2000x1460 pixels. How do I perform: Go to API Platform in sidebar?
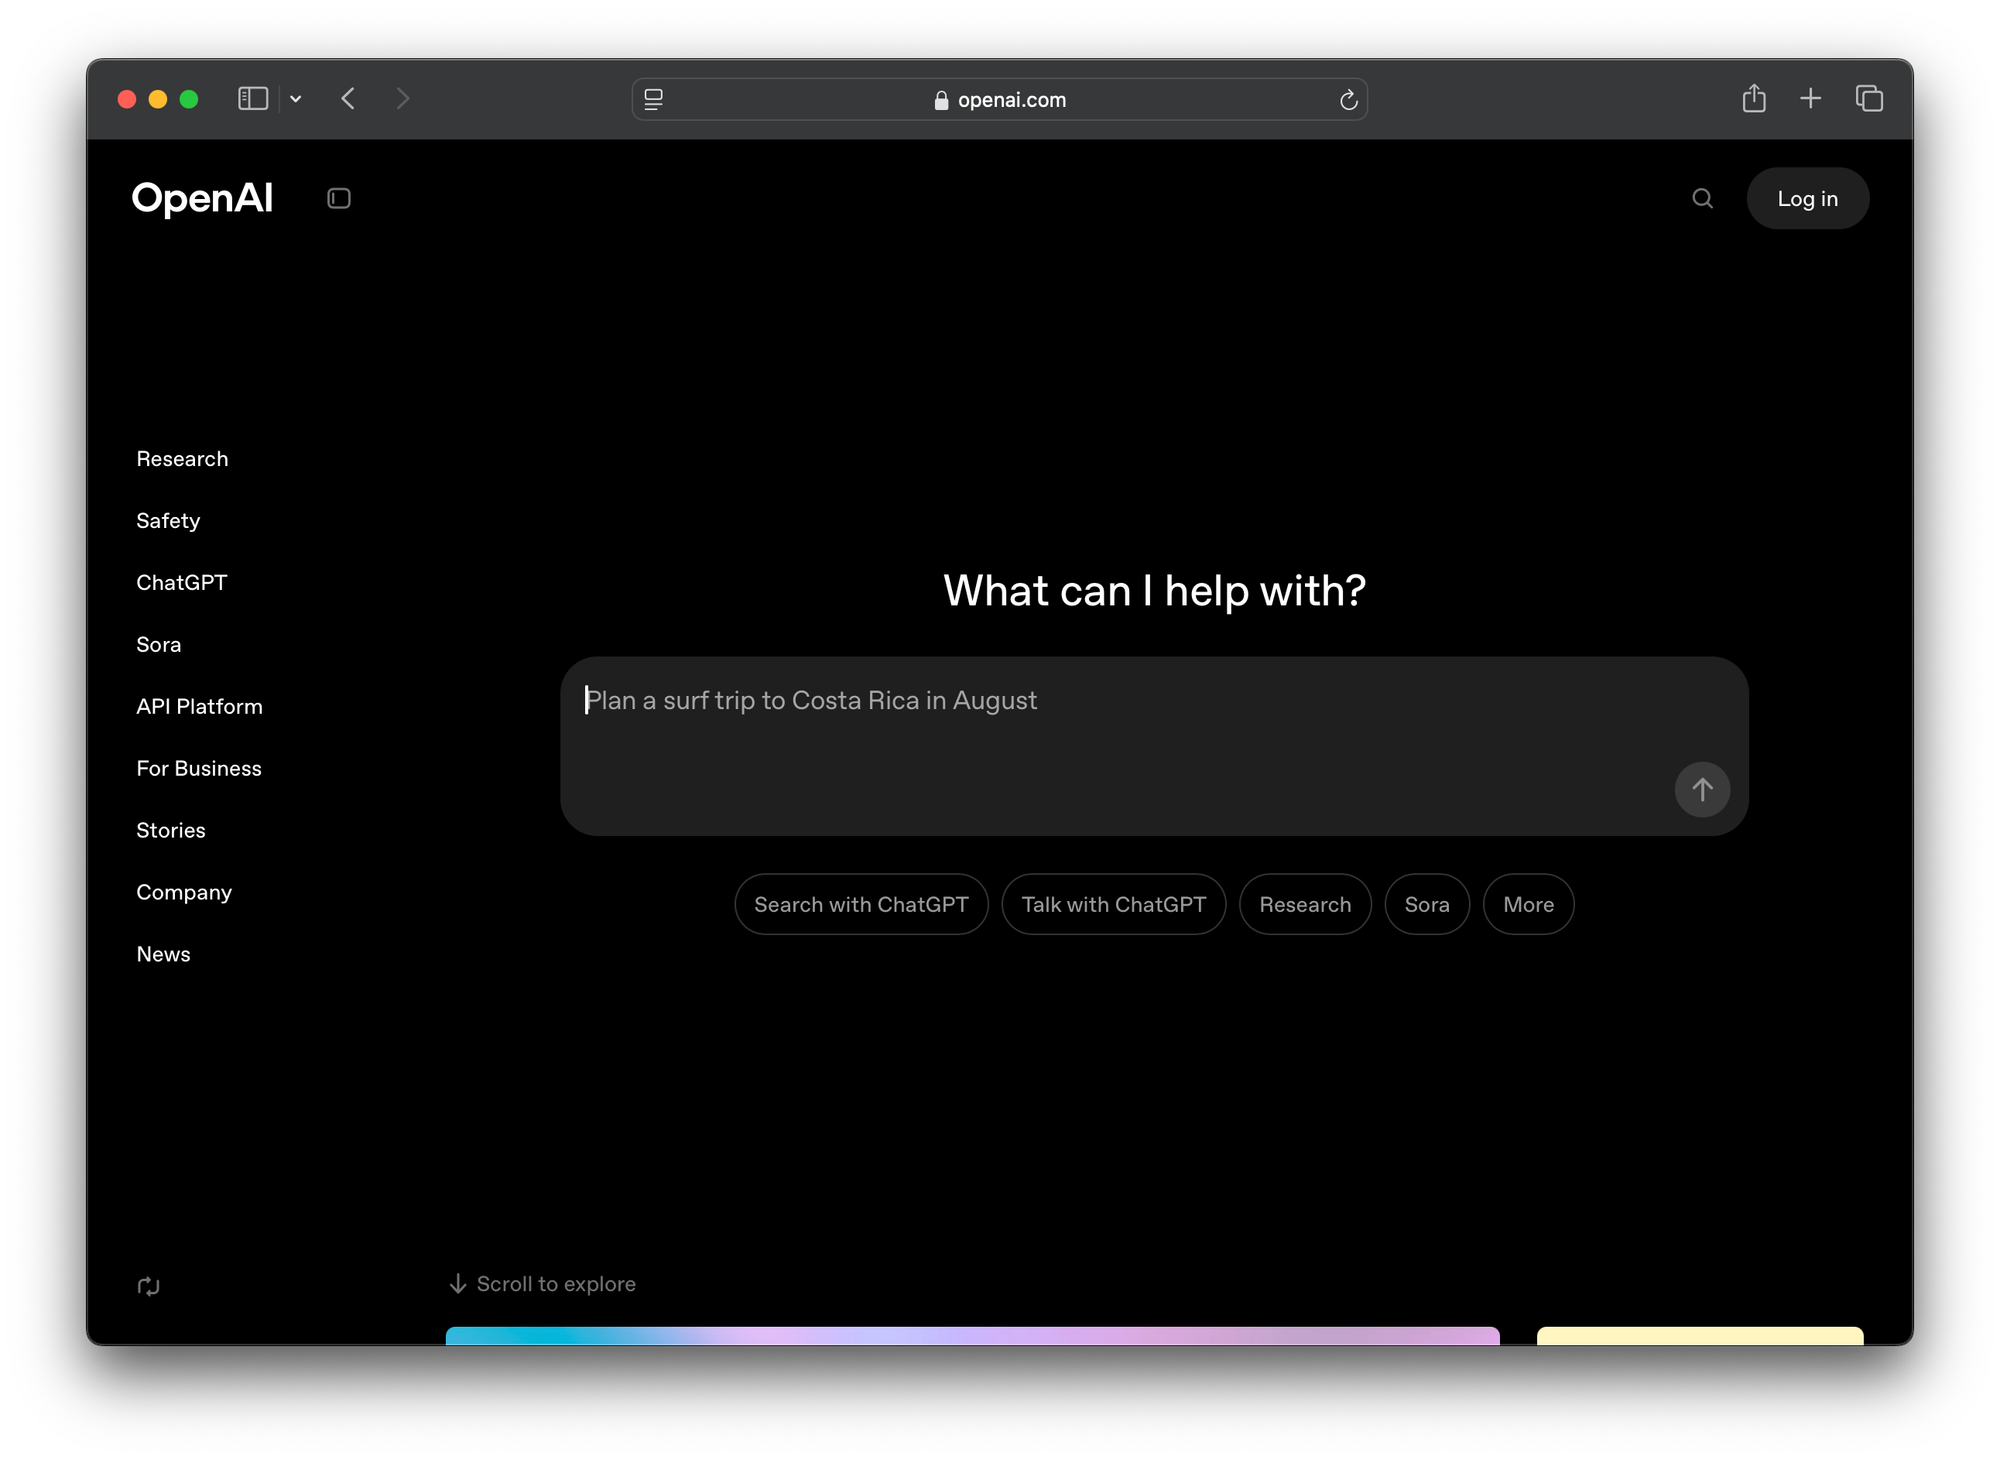click(199, 706)
